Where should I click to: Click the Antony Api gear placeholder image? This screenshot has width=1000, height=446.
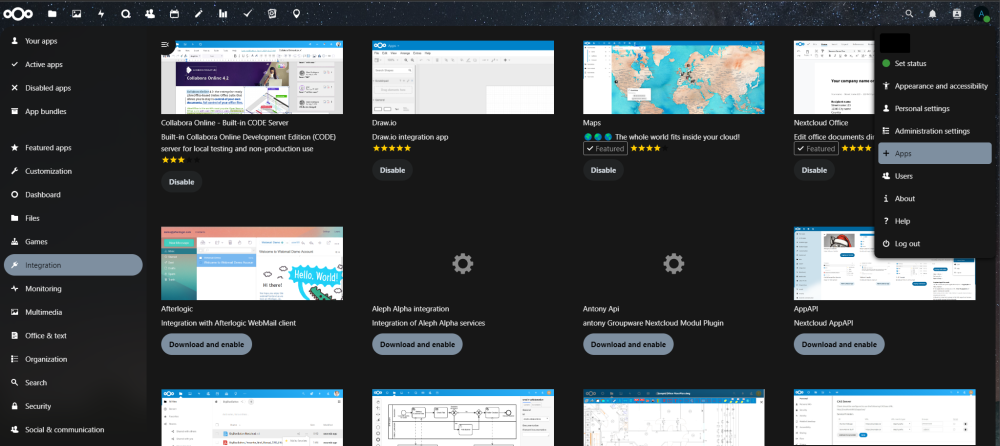(673, 263)
